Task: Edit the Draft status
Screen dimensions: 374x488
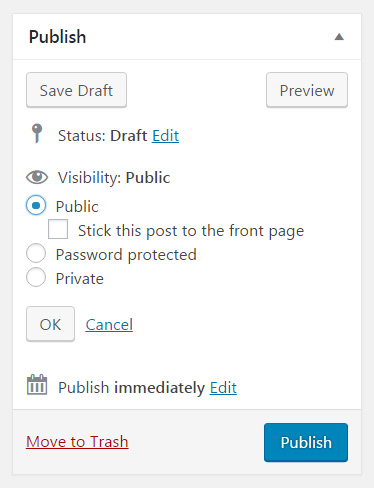Action: (165, 136)
